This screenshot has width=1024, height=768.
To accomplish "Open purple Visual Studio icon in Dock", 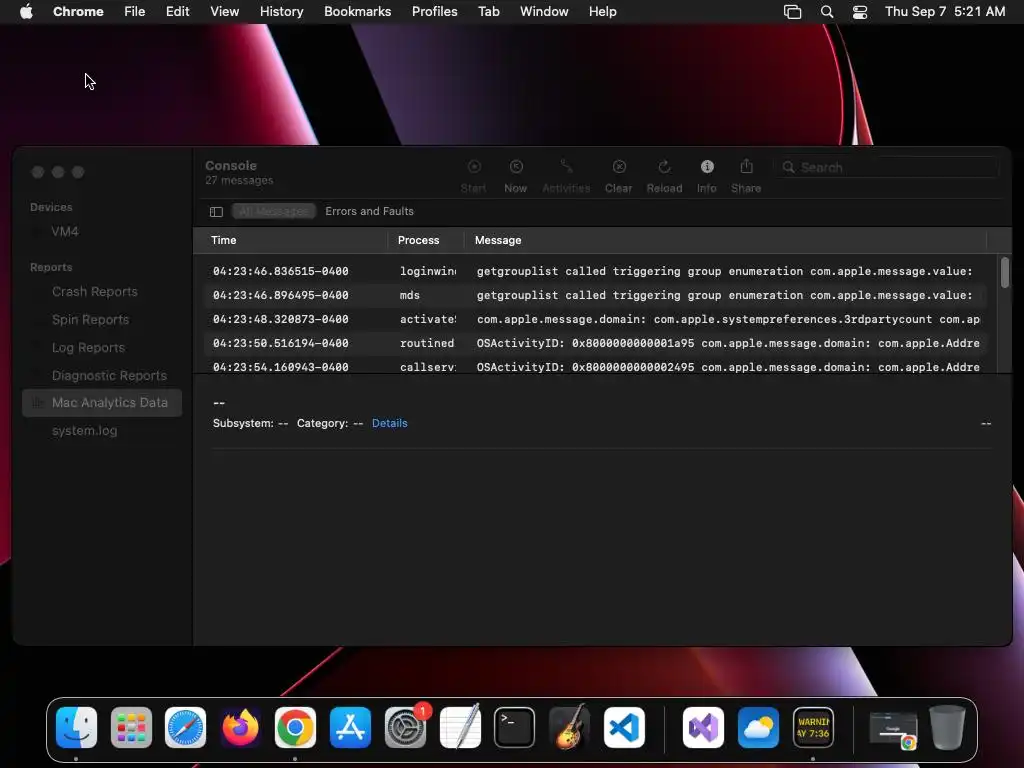I will coord(703,727).
